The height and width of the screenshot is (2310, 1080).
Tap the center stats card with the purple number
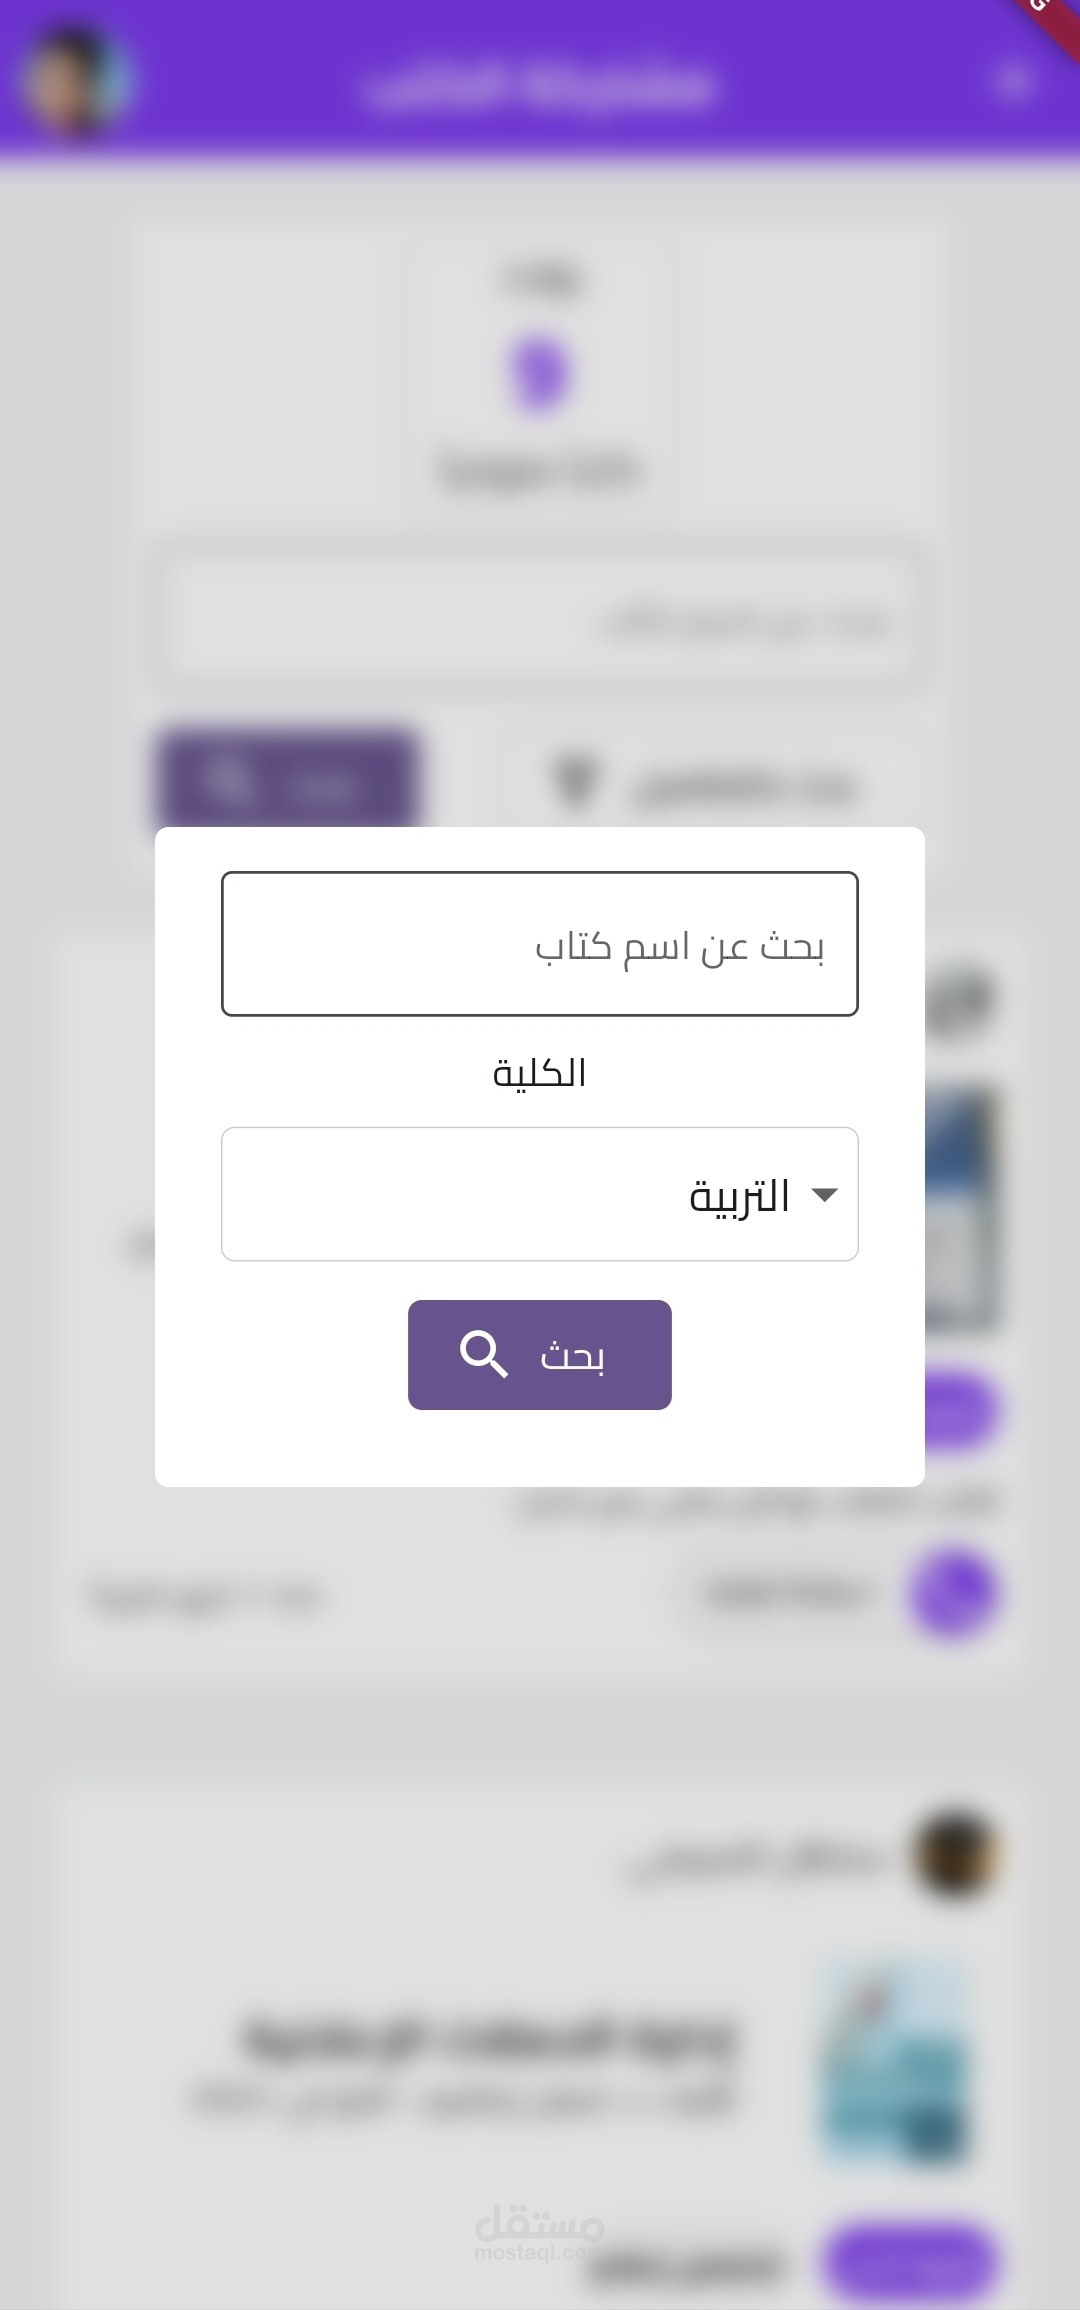click(x=540, y=375)
